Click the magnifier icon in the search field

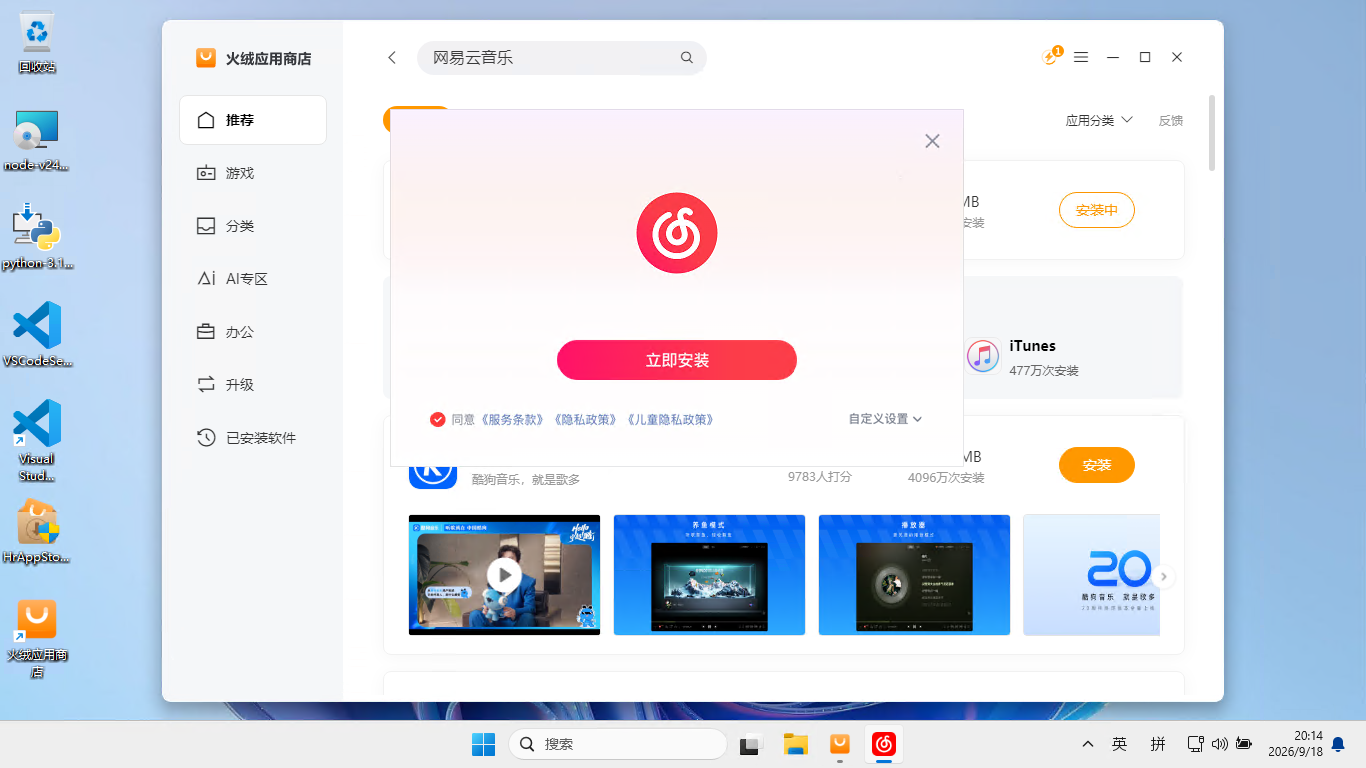[687, 58]
